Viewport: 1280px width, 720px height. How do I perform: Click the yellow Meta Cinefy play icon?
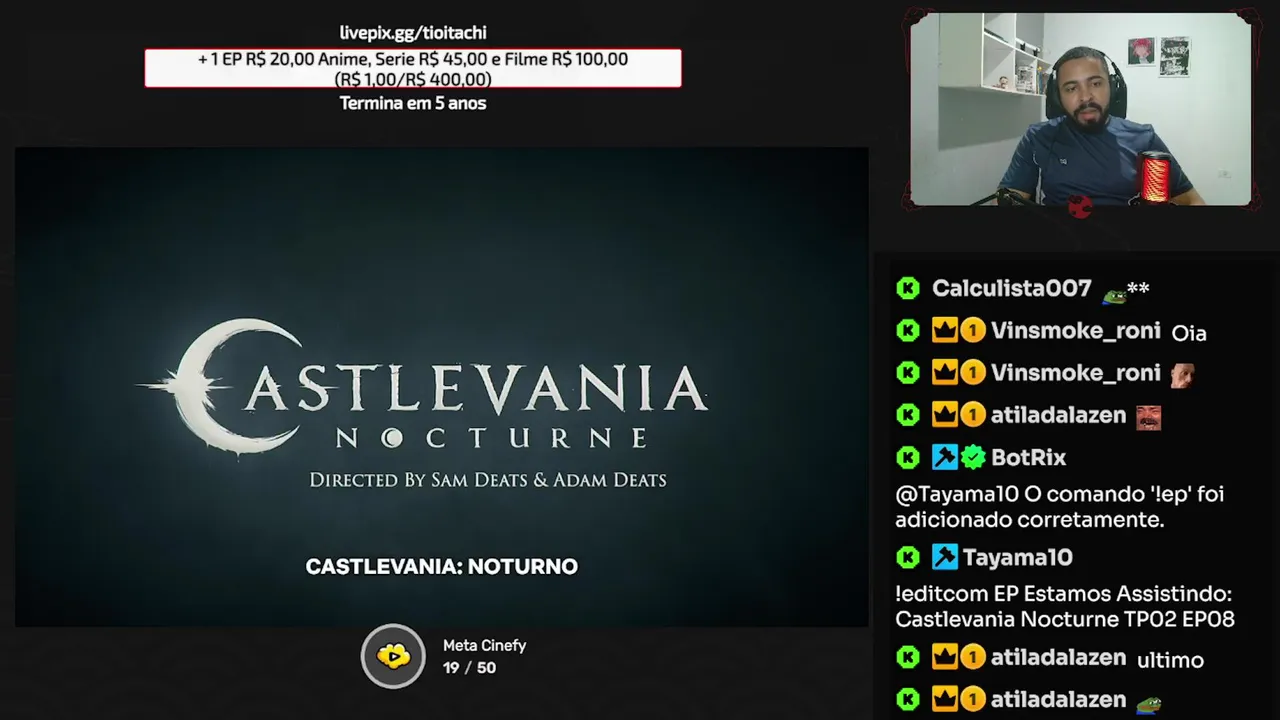[x=393, y=656]
